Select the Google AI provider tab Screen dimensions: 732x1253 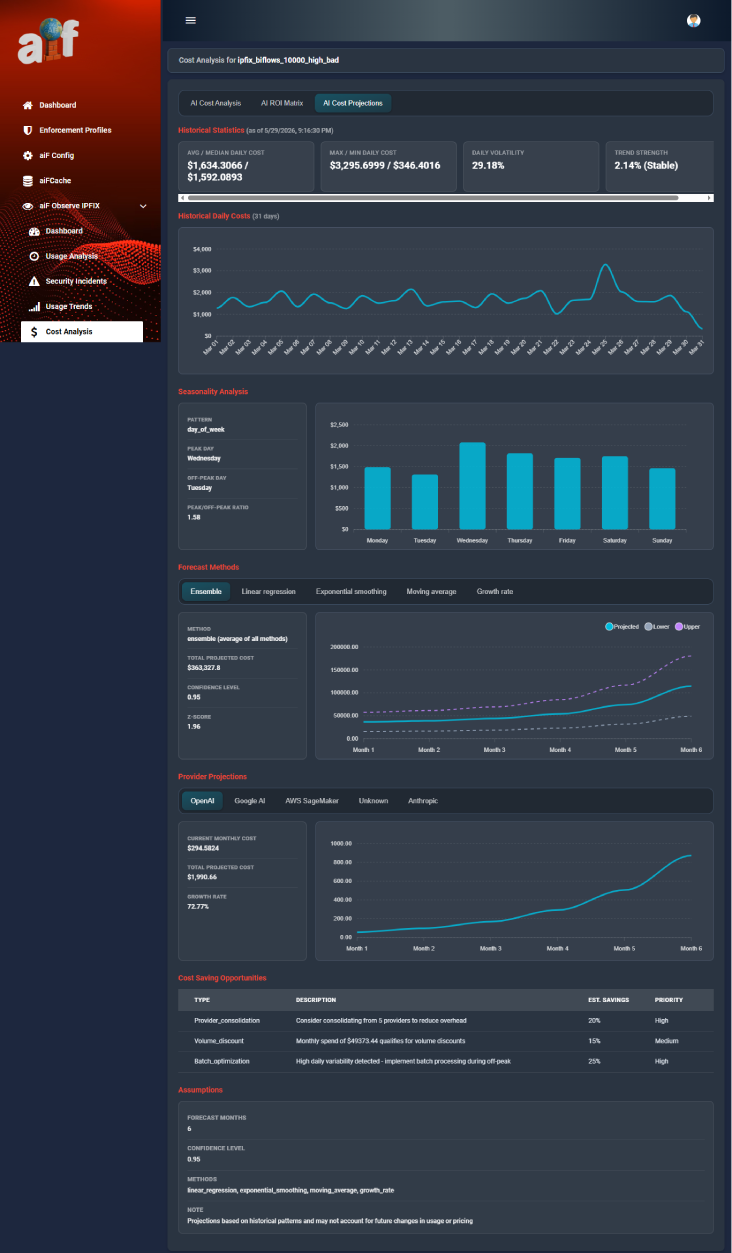coord(250,801)
